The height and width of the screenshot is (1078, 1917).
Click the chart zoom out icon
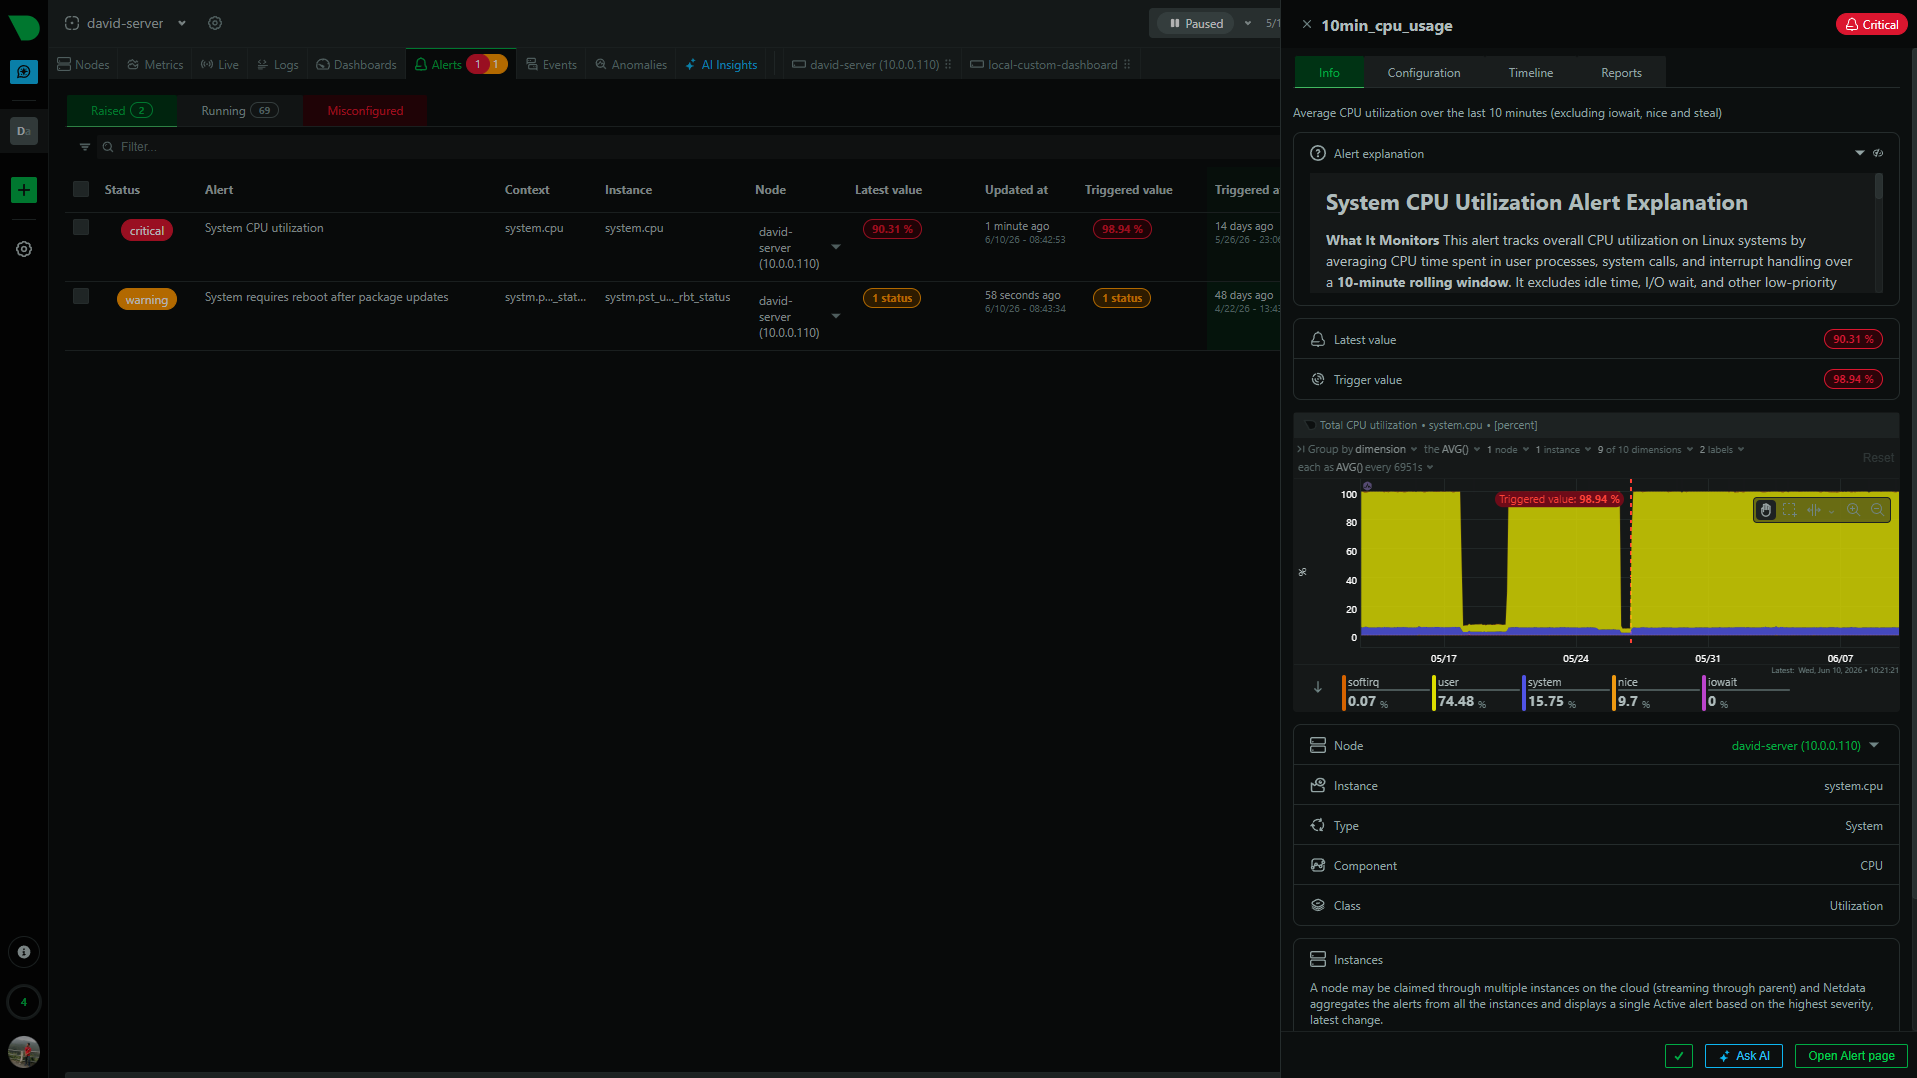tap(1877, 510)
